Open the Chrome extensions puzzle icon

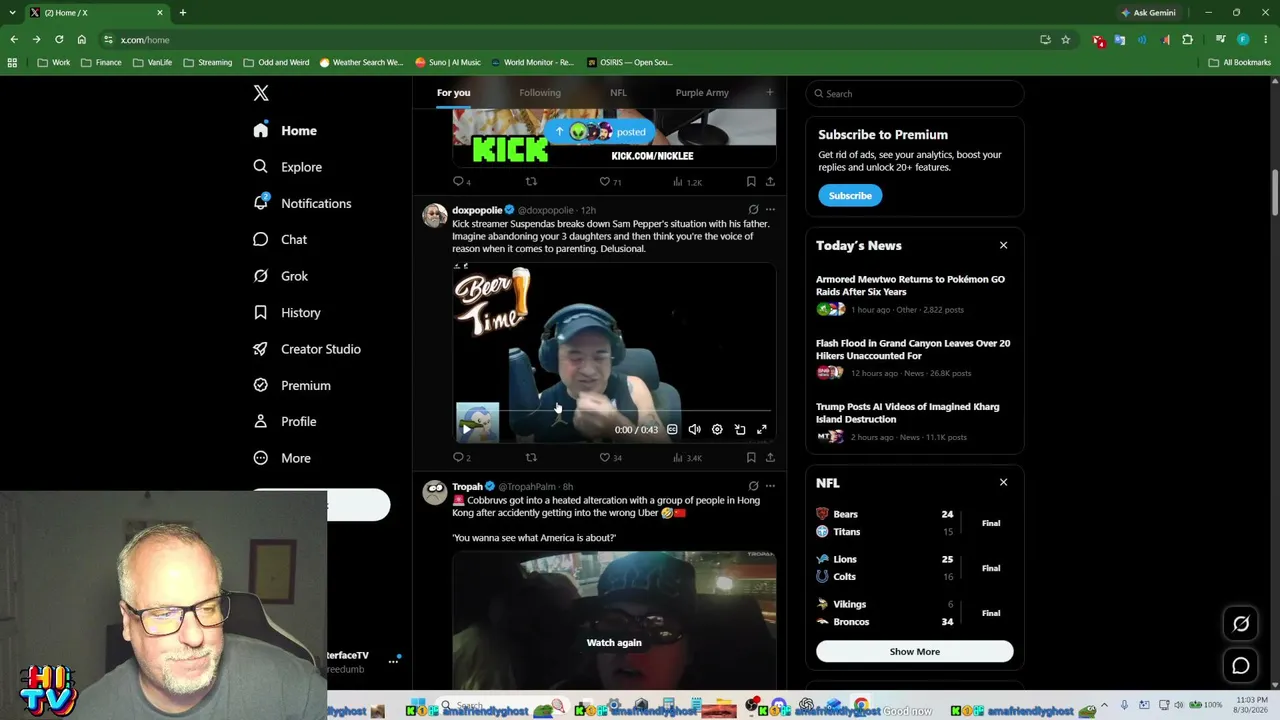point(1188,40)
